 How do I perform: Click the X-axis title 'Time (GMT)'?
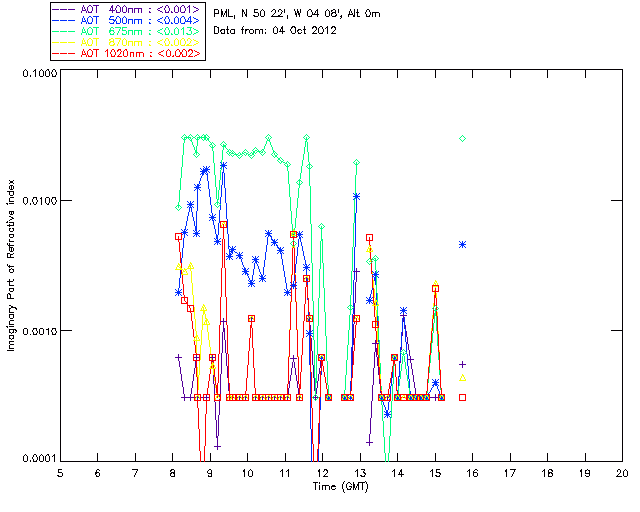click(x=340, y=486)
